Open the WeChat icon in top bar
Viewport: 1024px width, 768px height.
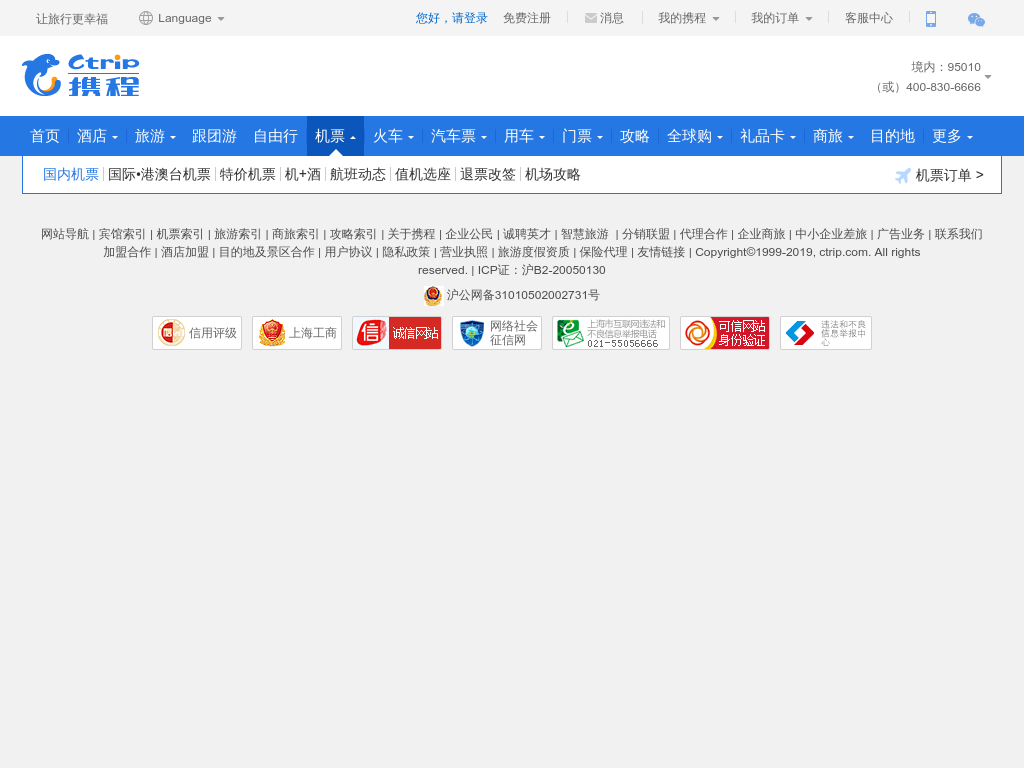[976, 20]
